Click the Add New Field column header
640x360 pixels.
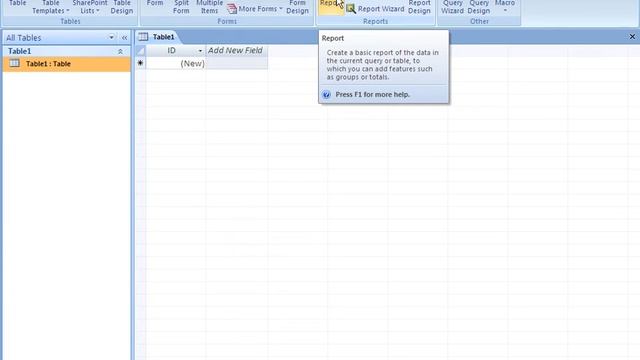[236, 51]
